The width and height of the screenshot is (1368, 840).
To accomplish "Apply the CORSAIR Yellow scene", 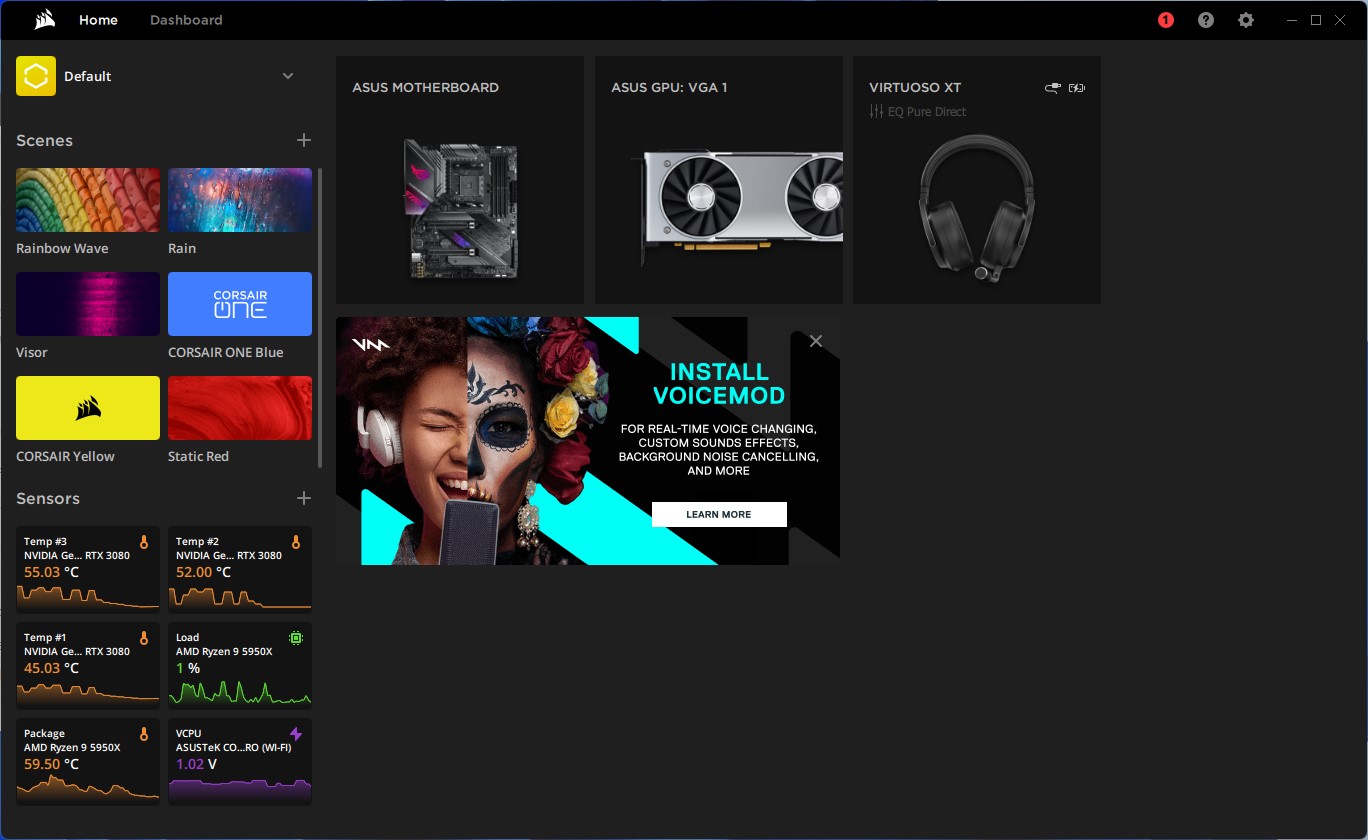I will 88,408.
